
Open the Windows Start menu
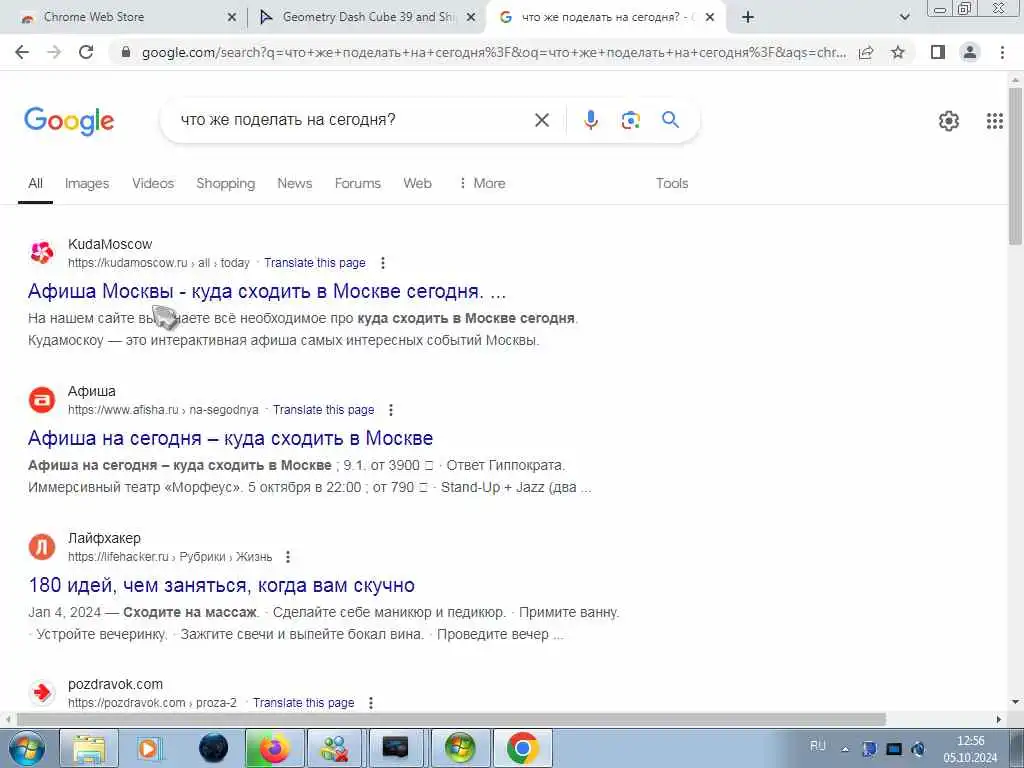(26, 748)
